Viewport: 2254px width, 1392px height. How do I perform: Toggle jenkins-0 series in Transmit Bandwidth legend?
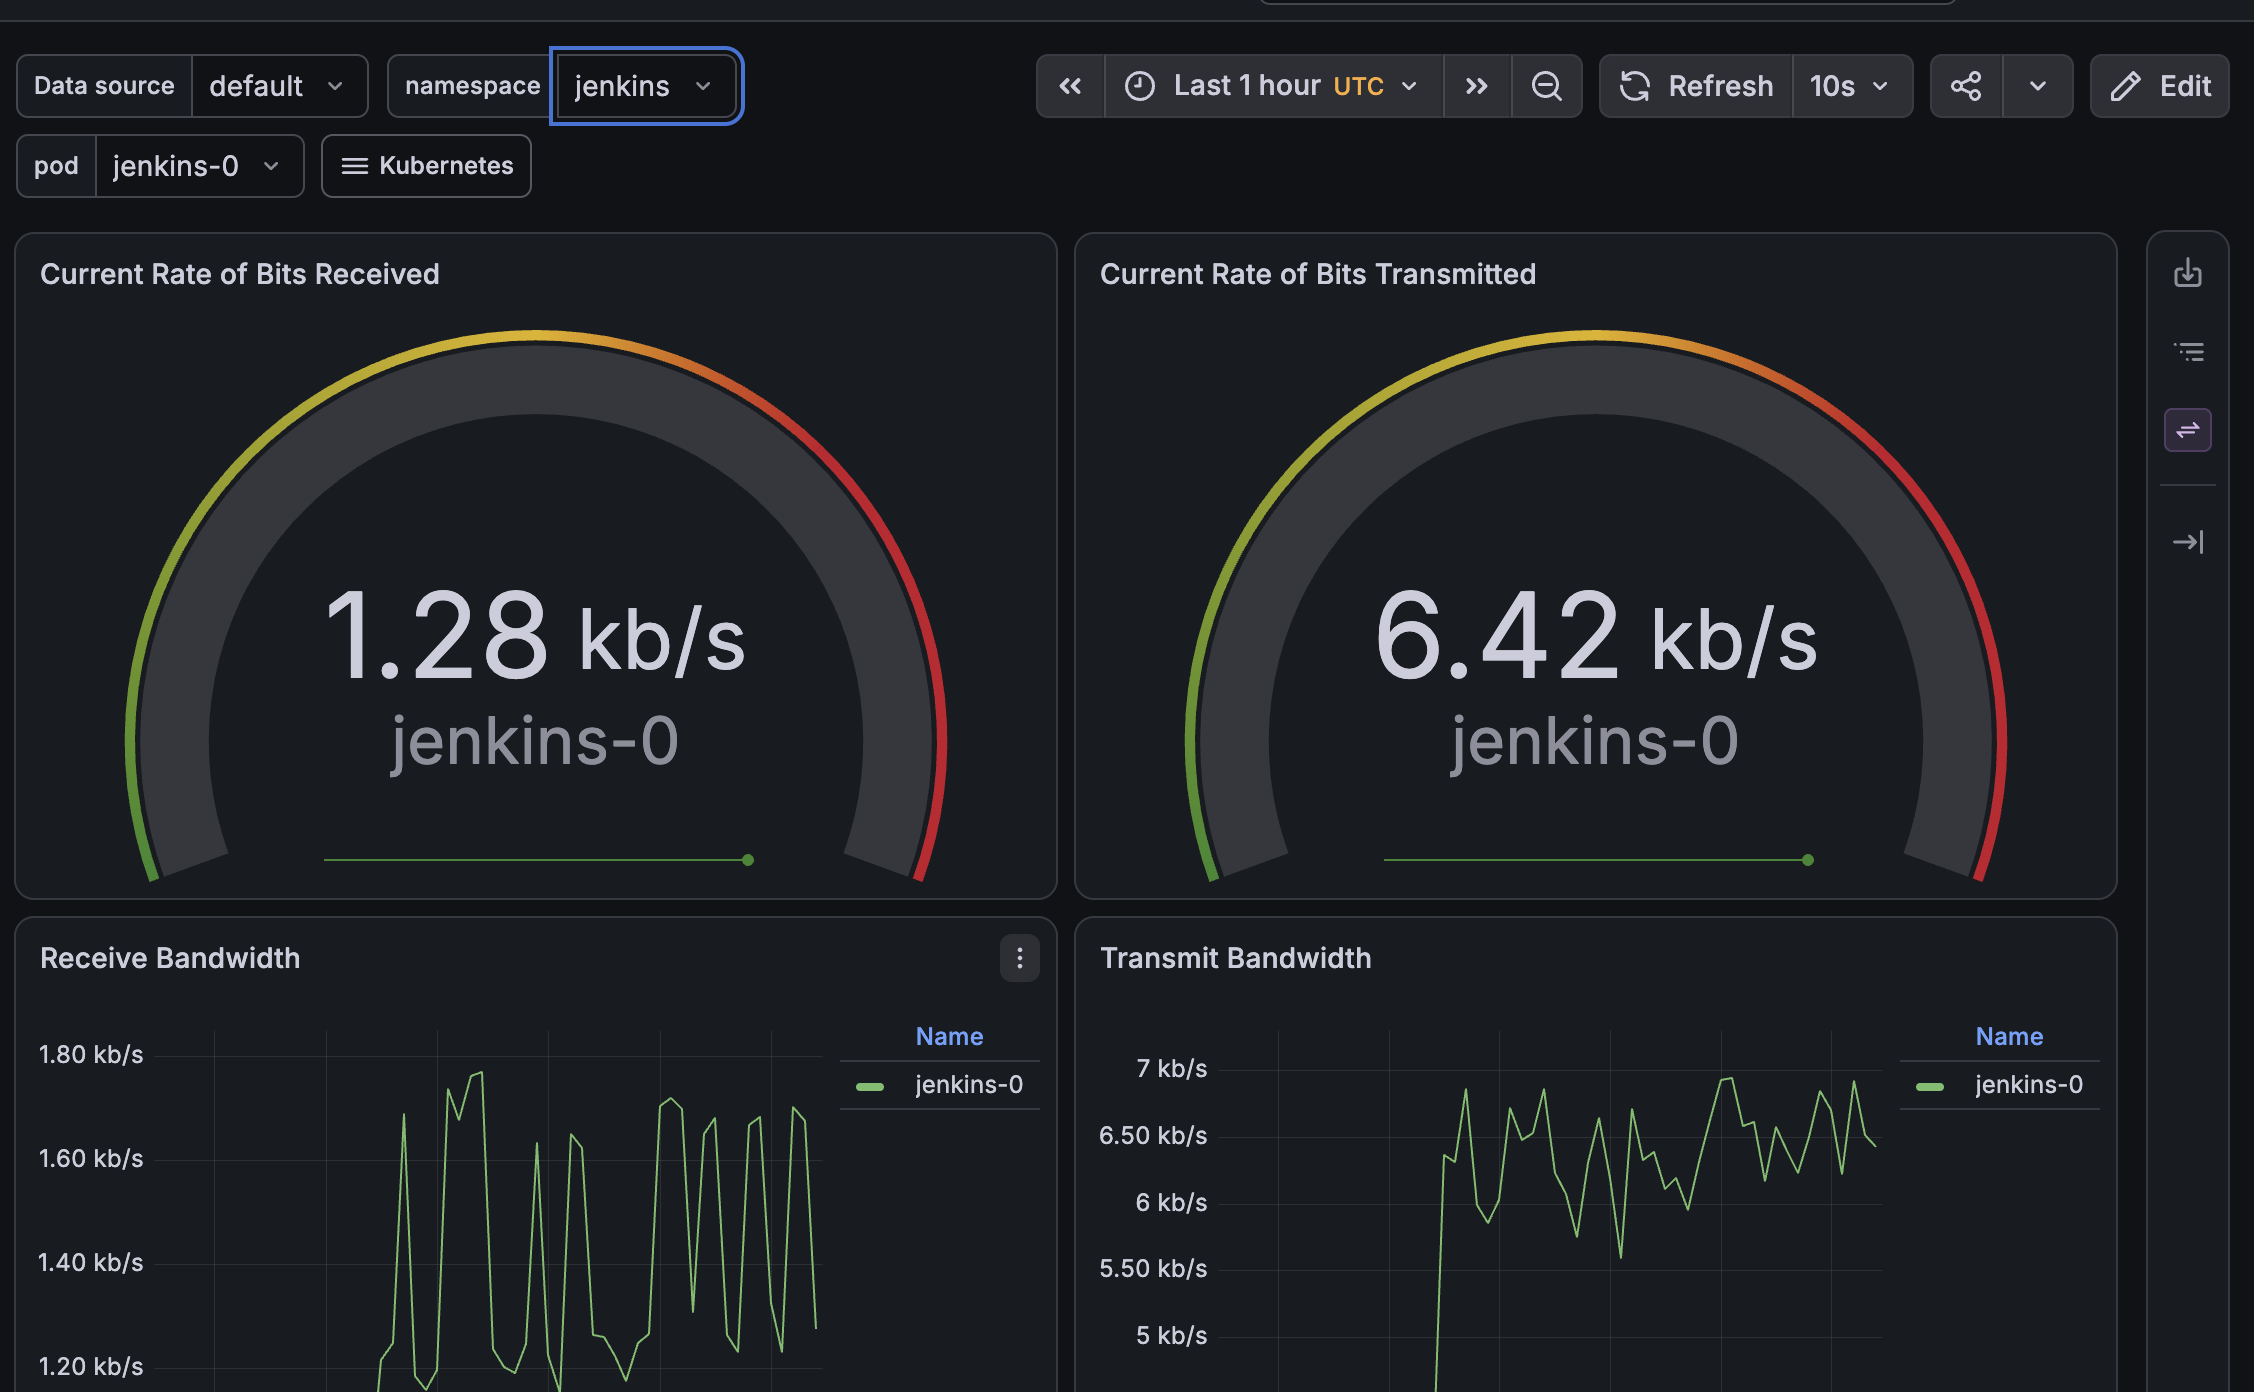[x=2028, y=1085]
